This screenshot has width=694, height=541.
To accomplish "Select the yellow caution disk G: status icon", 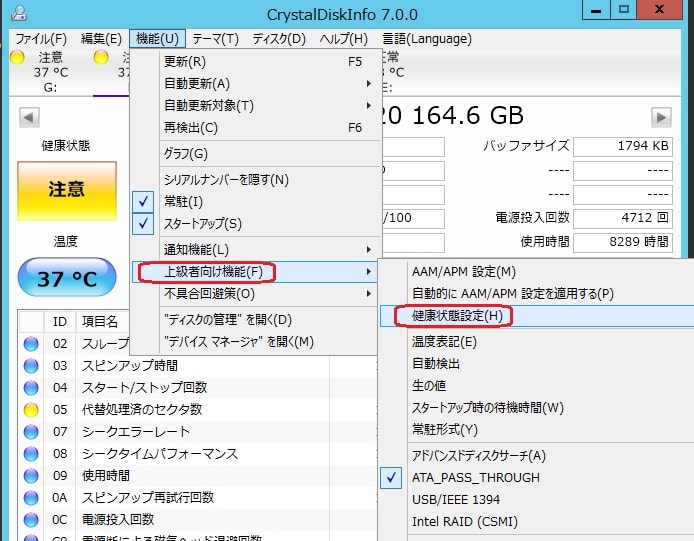I will pos(17,57).
